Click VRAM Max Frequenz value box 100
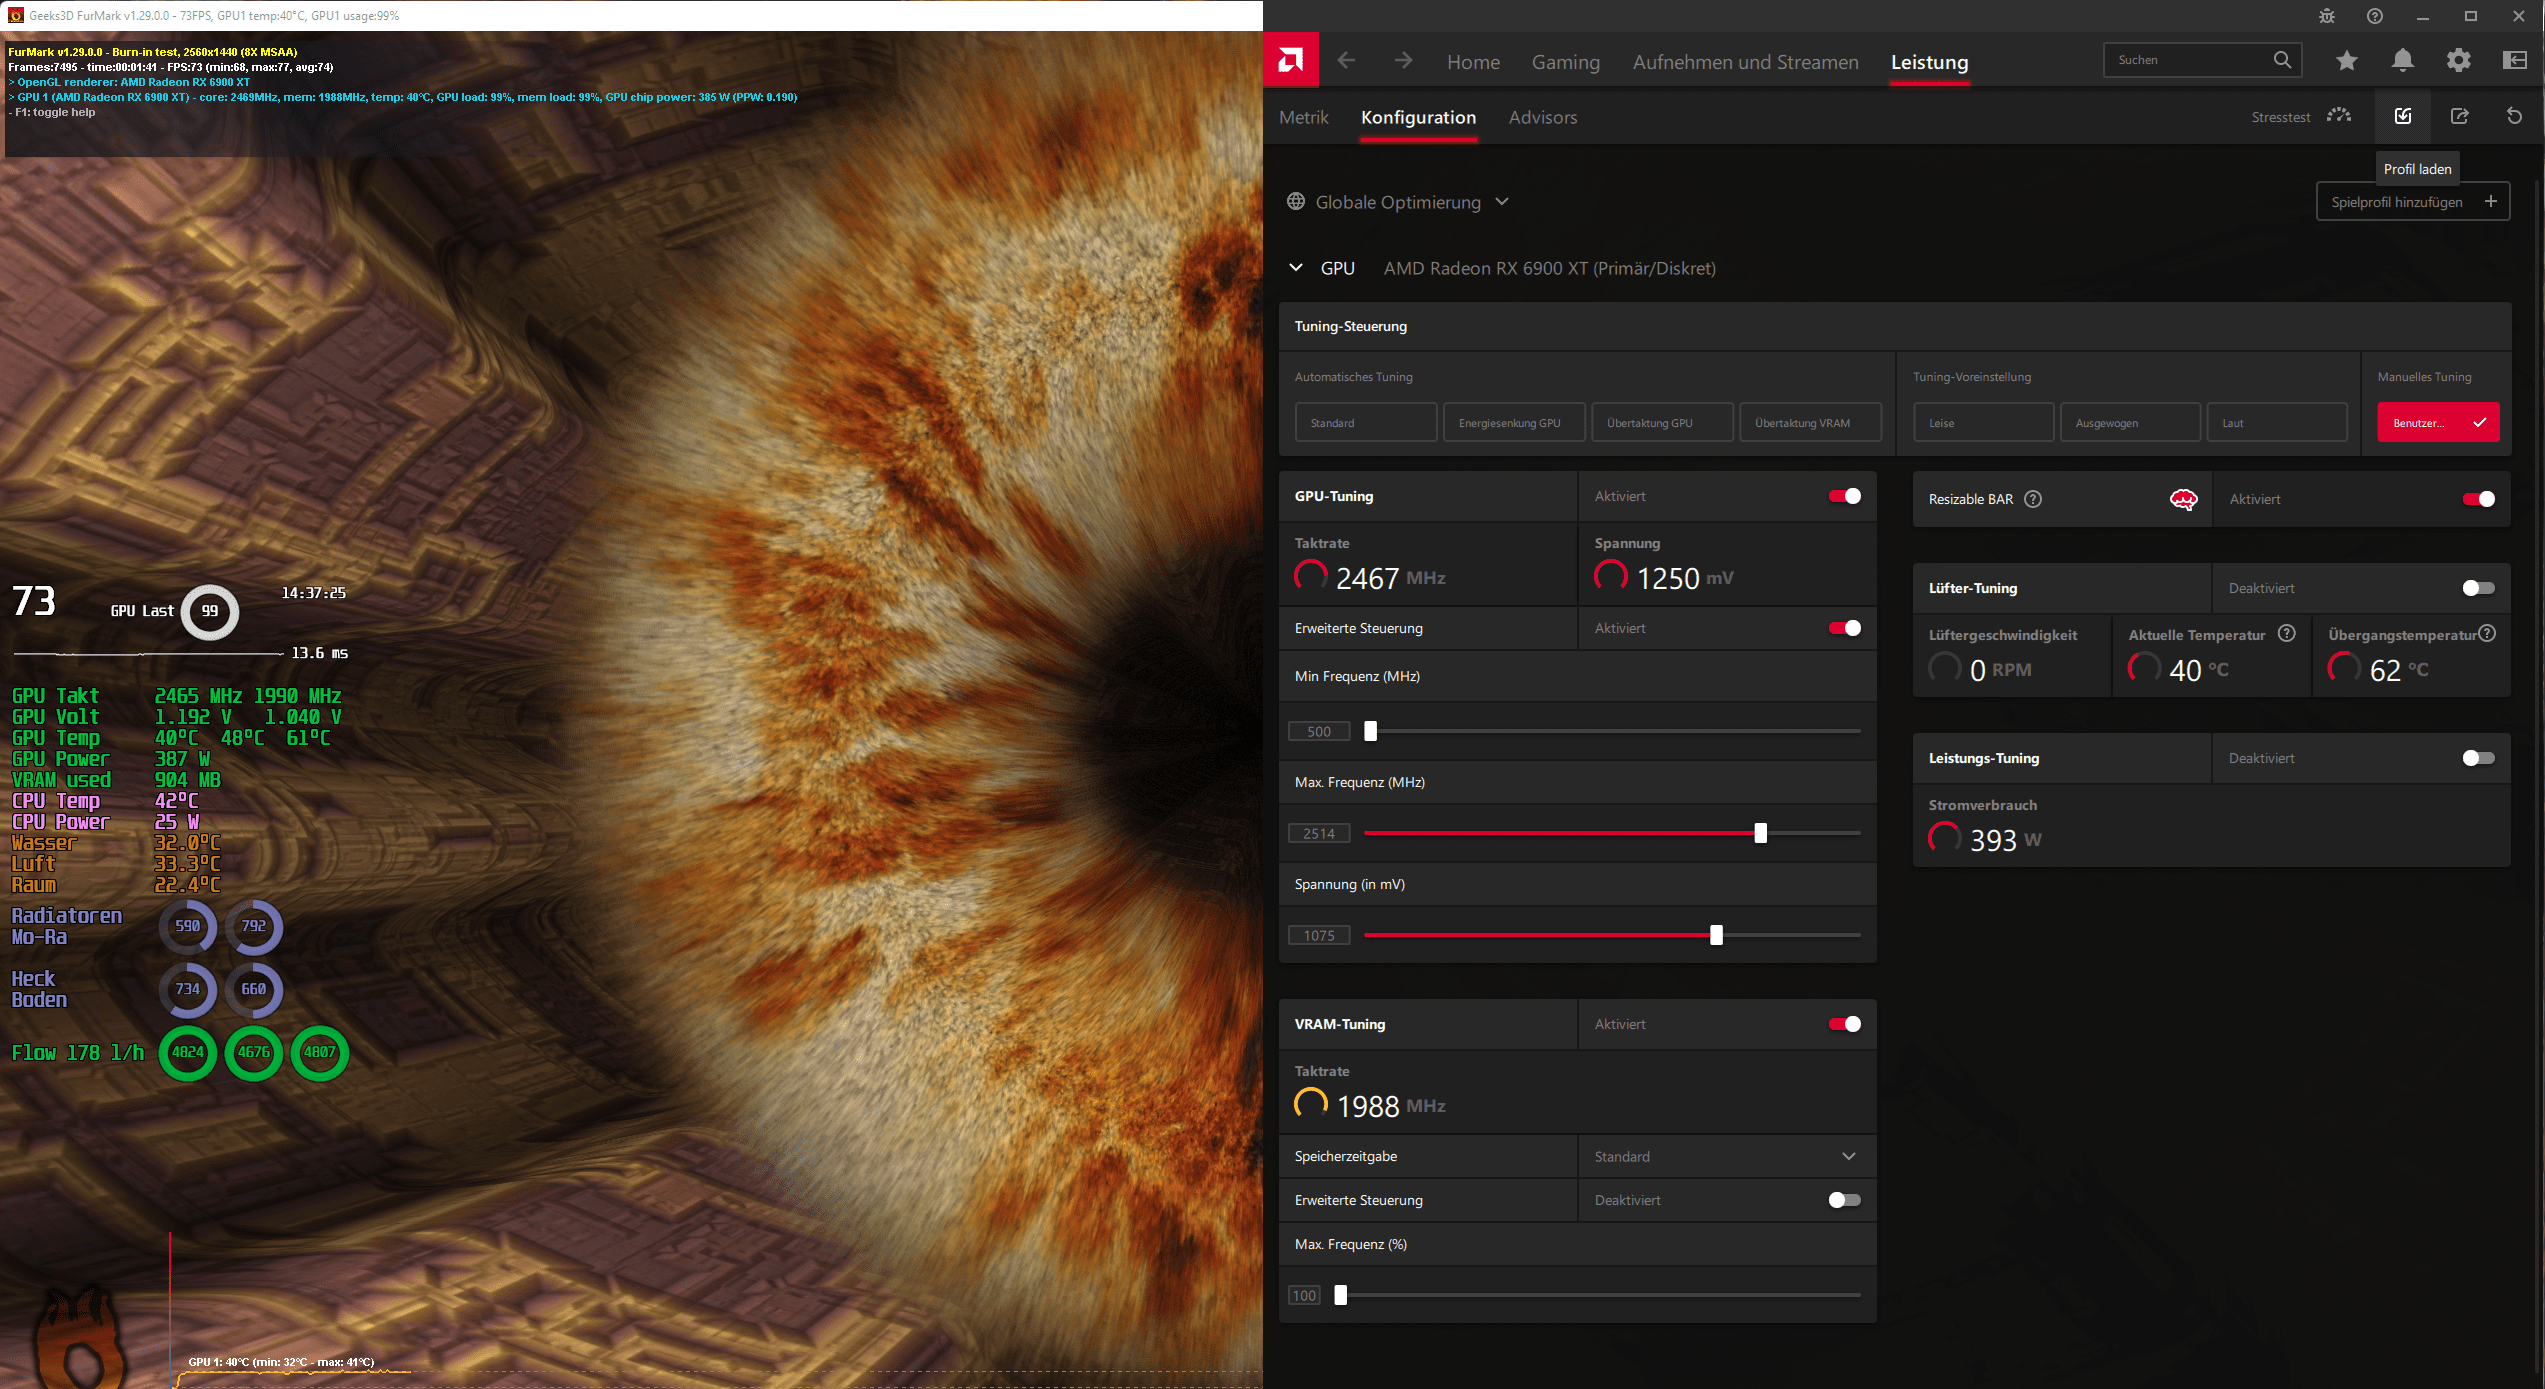This screenshot has width=2545, height=1389. click(x=1305, y=1295)
